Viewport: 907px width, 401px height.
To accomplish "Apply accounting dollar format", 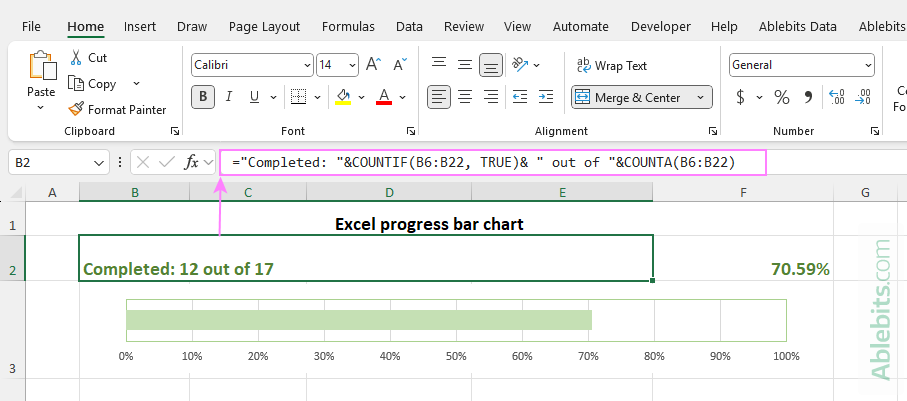I will (x=740, y=97).
